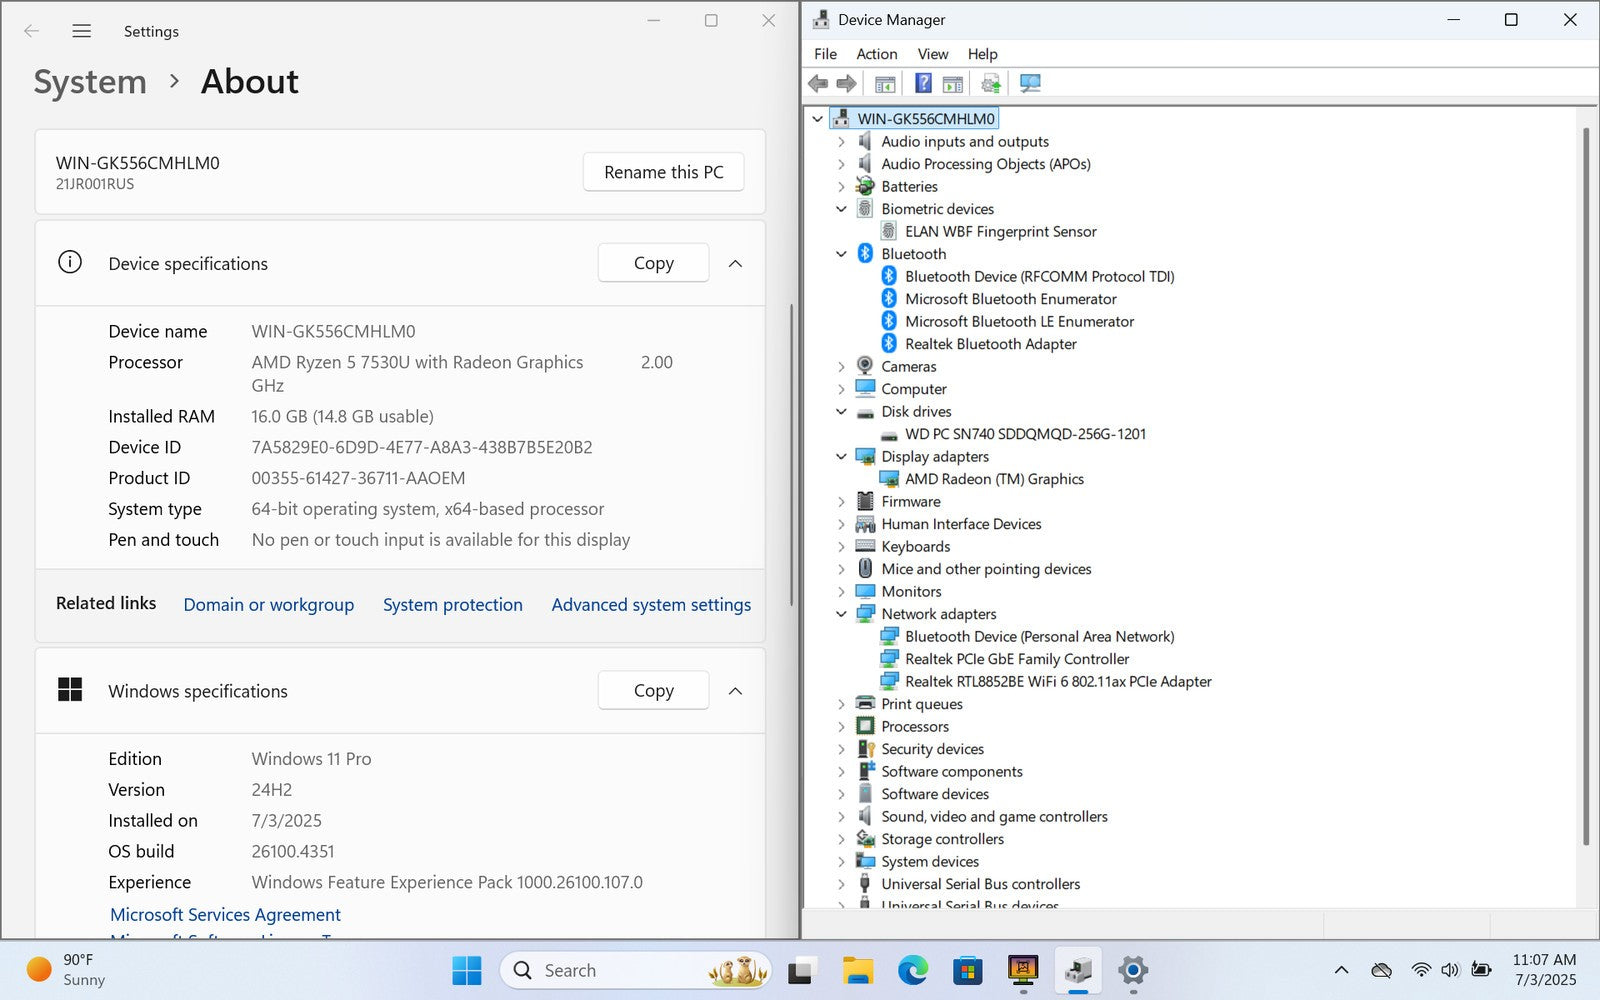Open the Advanced system settings link
Viewport: 1600px width, 1000px height.
click(651, 605)
